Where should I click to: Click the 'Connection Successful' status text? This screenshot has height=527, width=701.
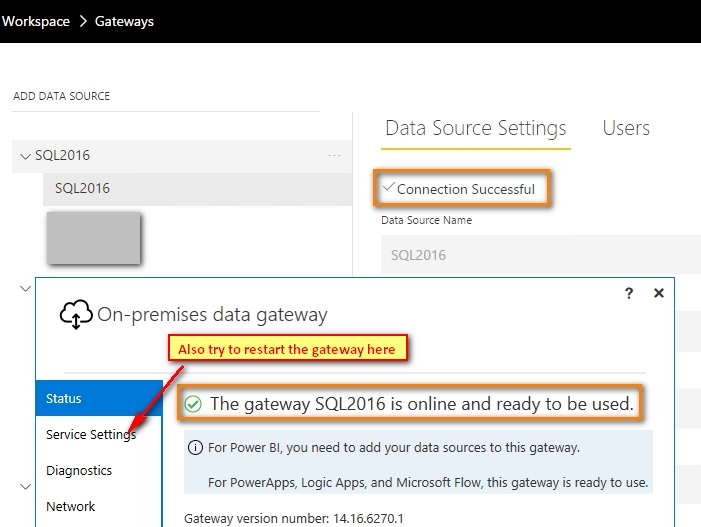[466, 190]
